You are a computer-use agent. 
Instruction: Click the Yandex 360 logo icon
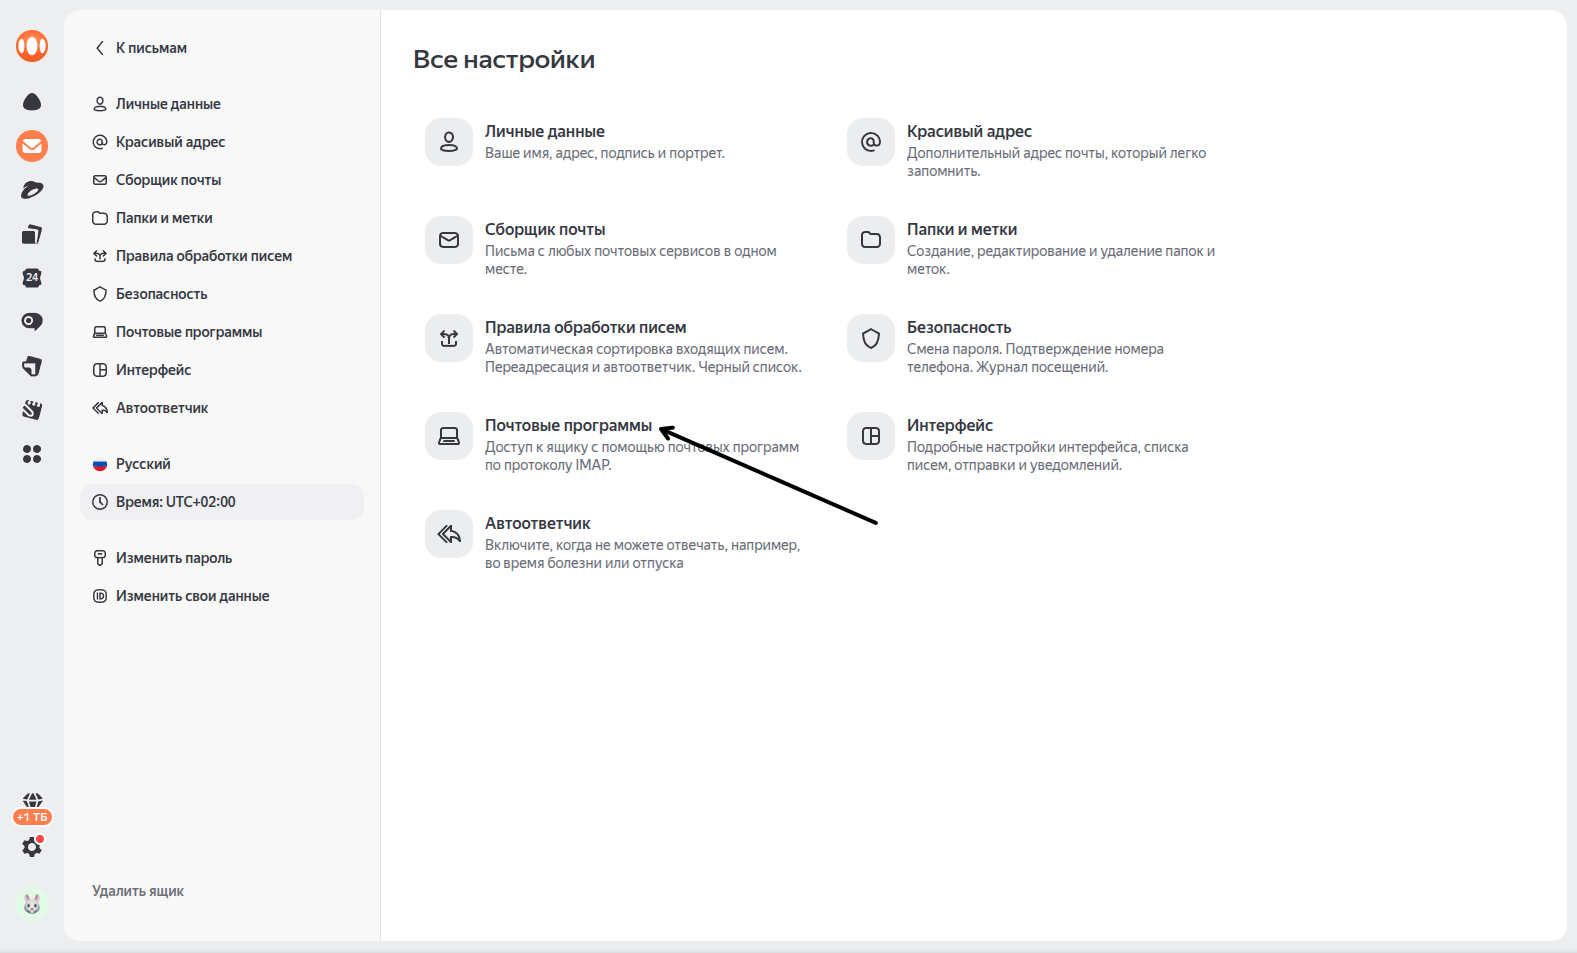point(32,46)
